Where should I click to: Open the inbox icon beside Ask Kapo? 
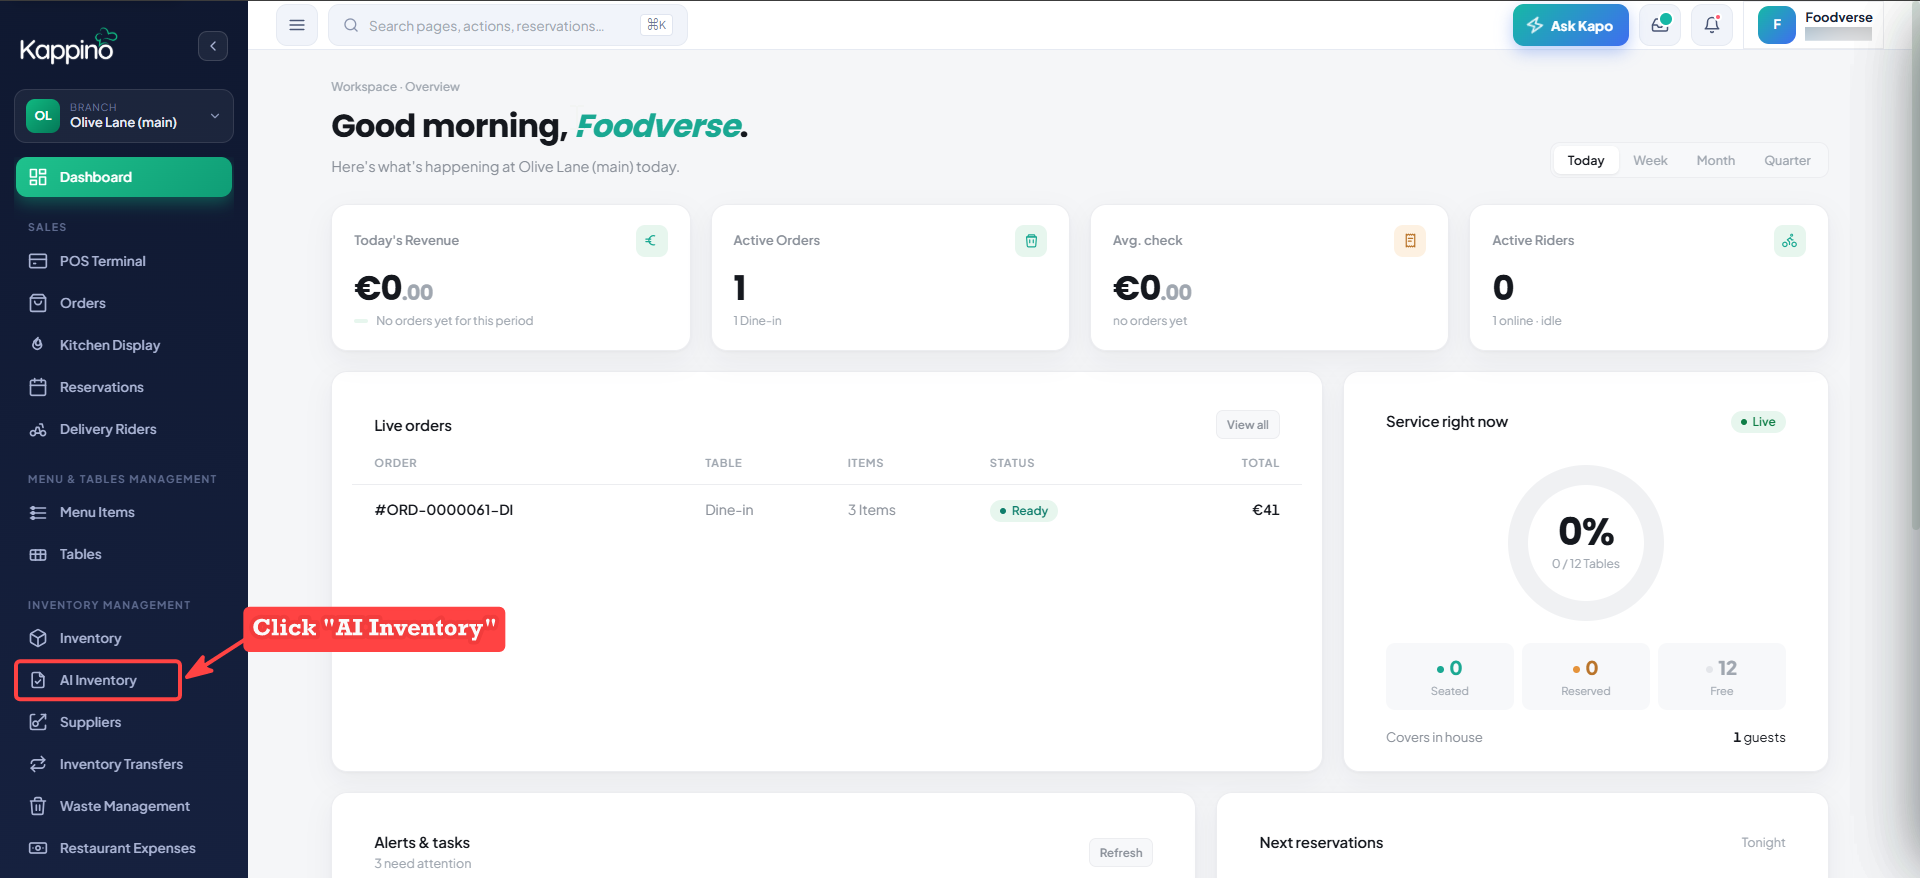1660,25
